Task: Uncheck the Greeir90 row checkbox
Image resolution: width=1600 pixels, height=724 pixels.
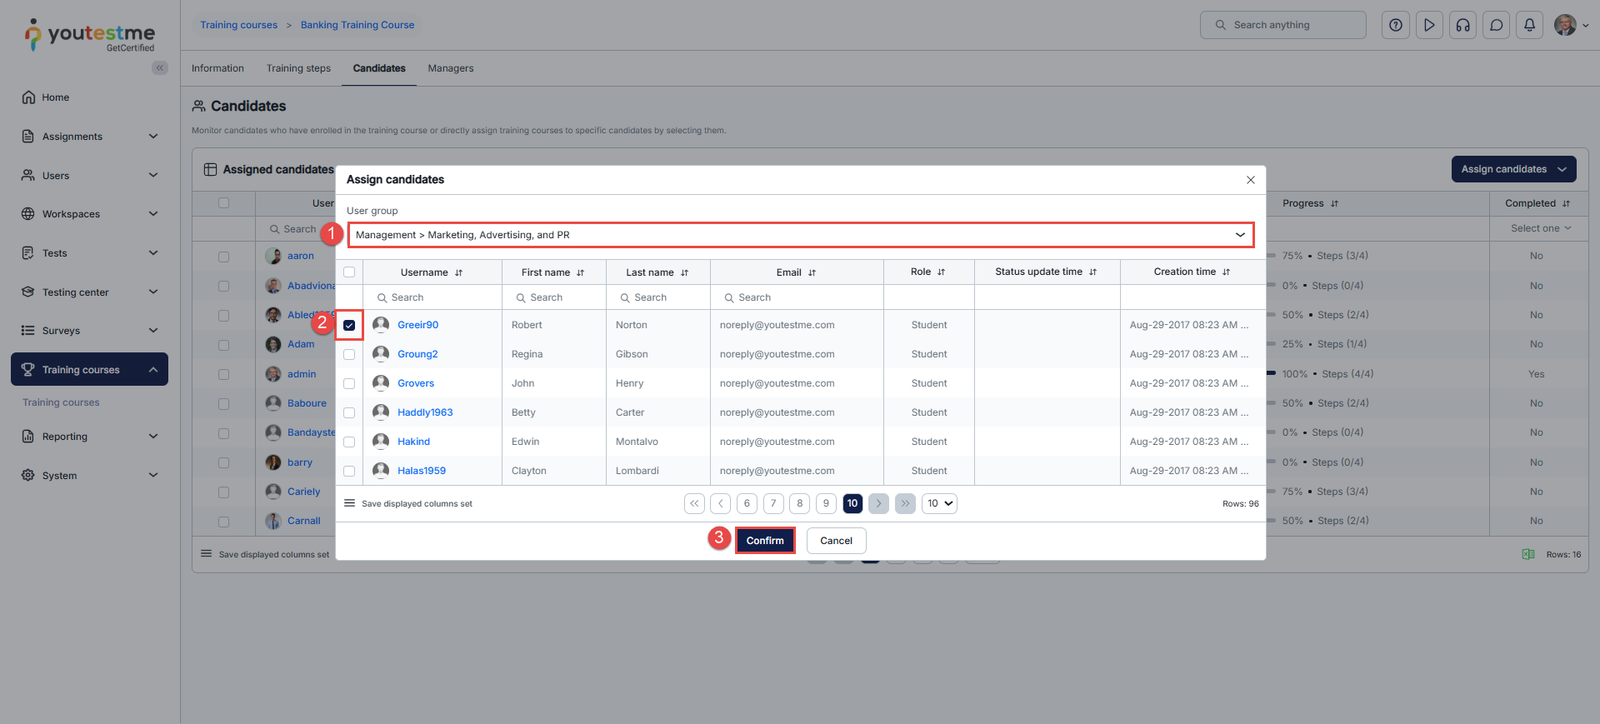Action: click(x=349, y=325)
